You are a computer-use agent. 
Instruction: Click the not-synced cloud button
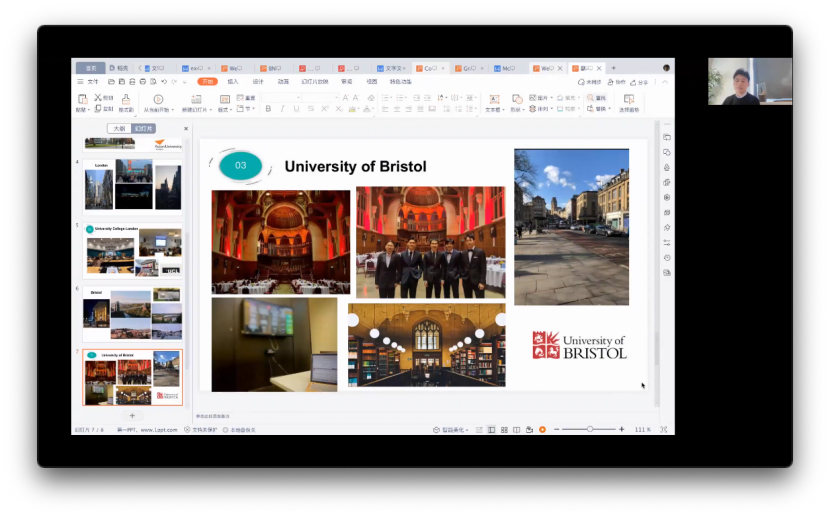coord(589,82)
